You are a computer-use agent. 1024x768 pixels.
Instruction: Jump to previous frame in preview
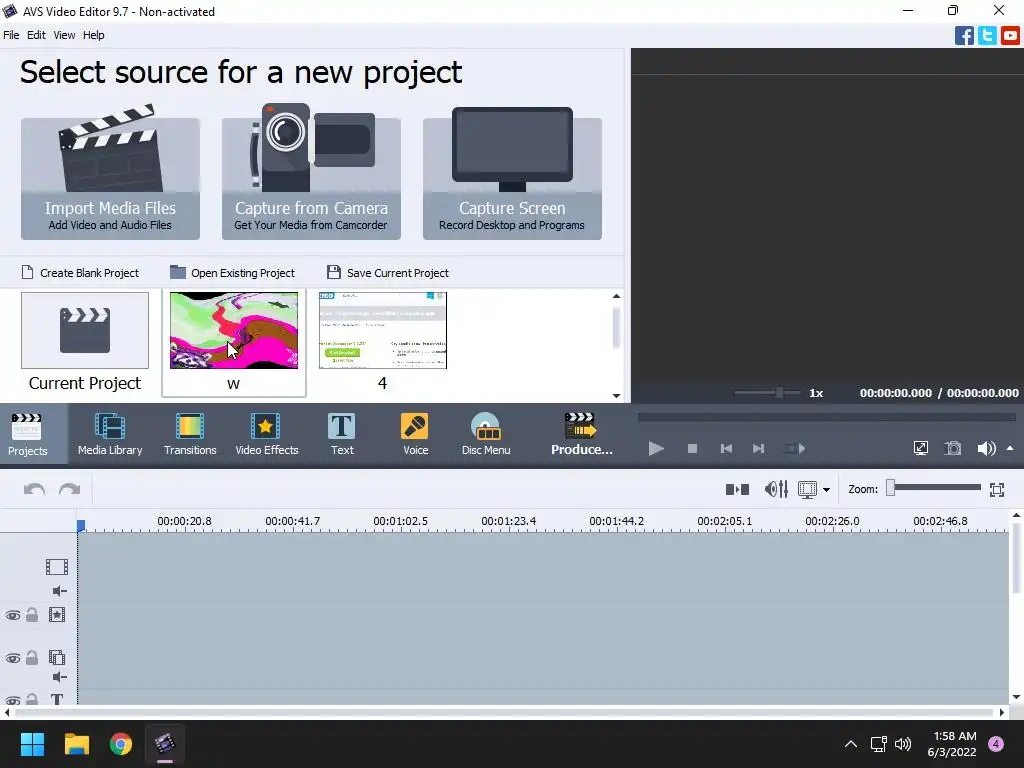(x=726, y=449)
